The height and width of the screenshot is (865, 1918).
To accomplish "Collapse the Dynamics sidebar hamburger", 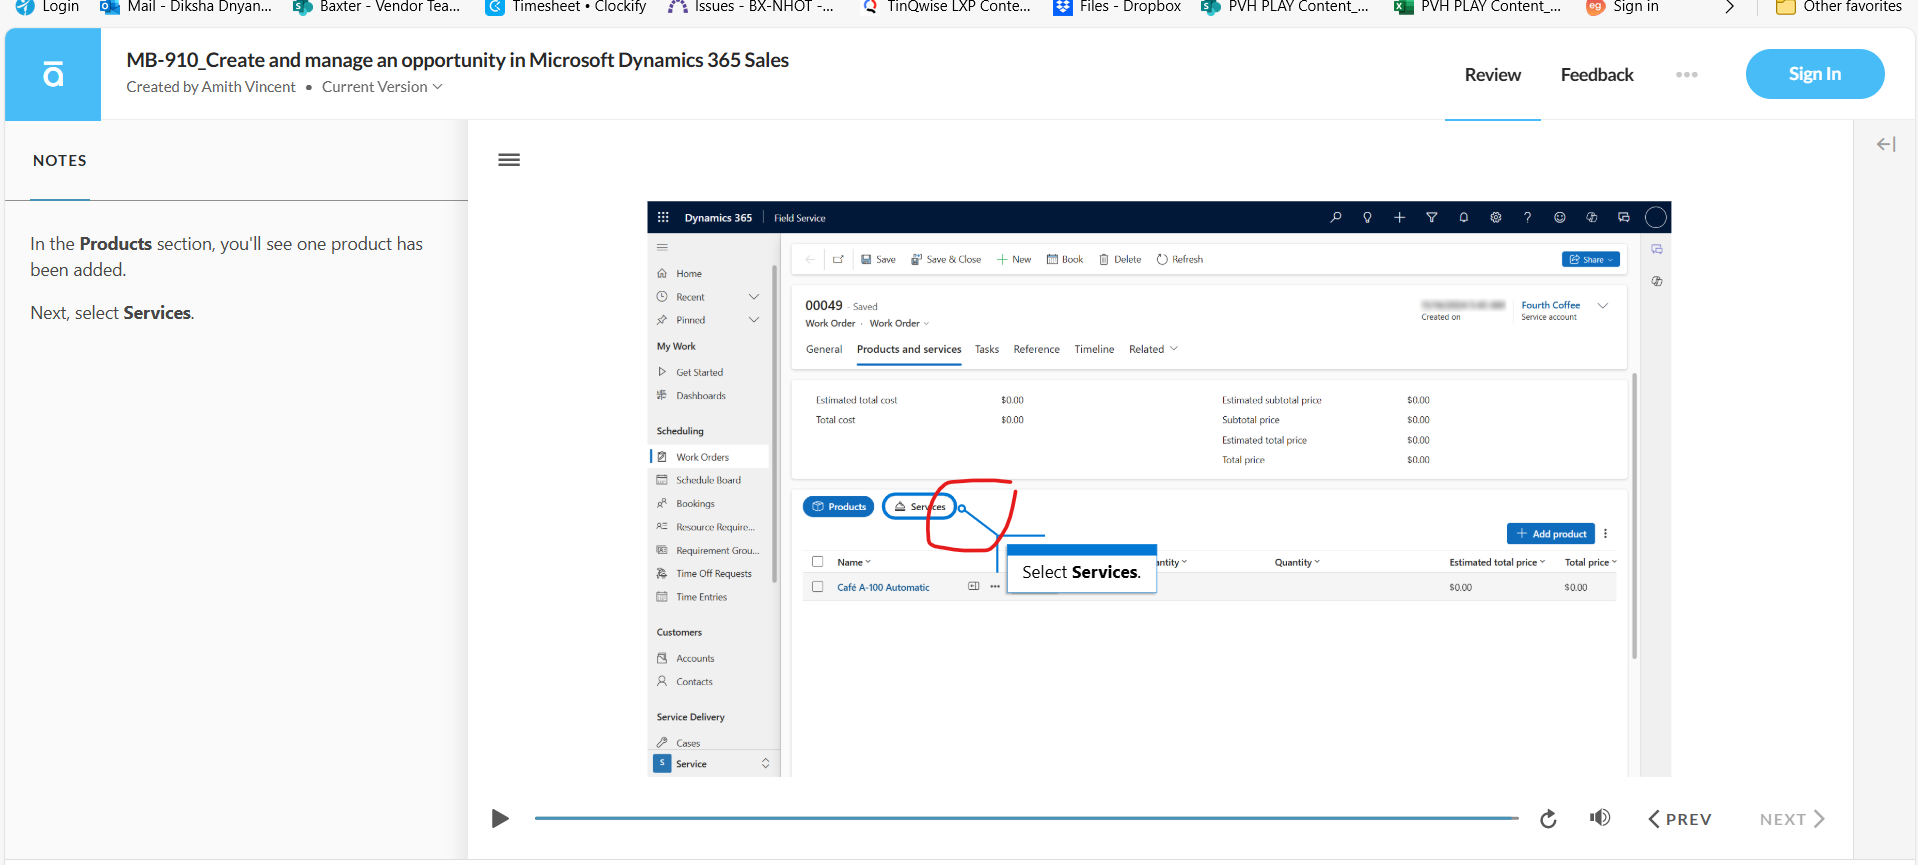I will pos(662,246).
